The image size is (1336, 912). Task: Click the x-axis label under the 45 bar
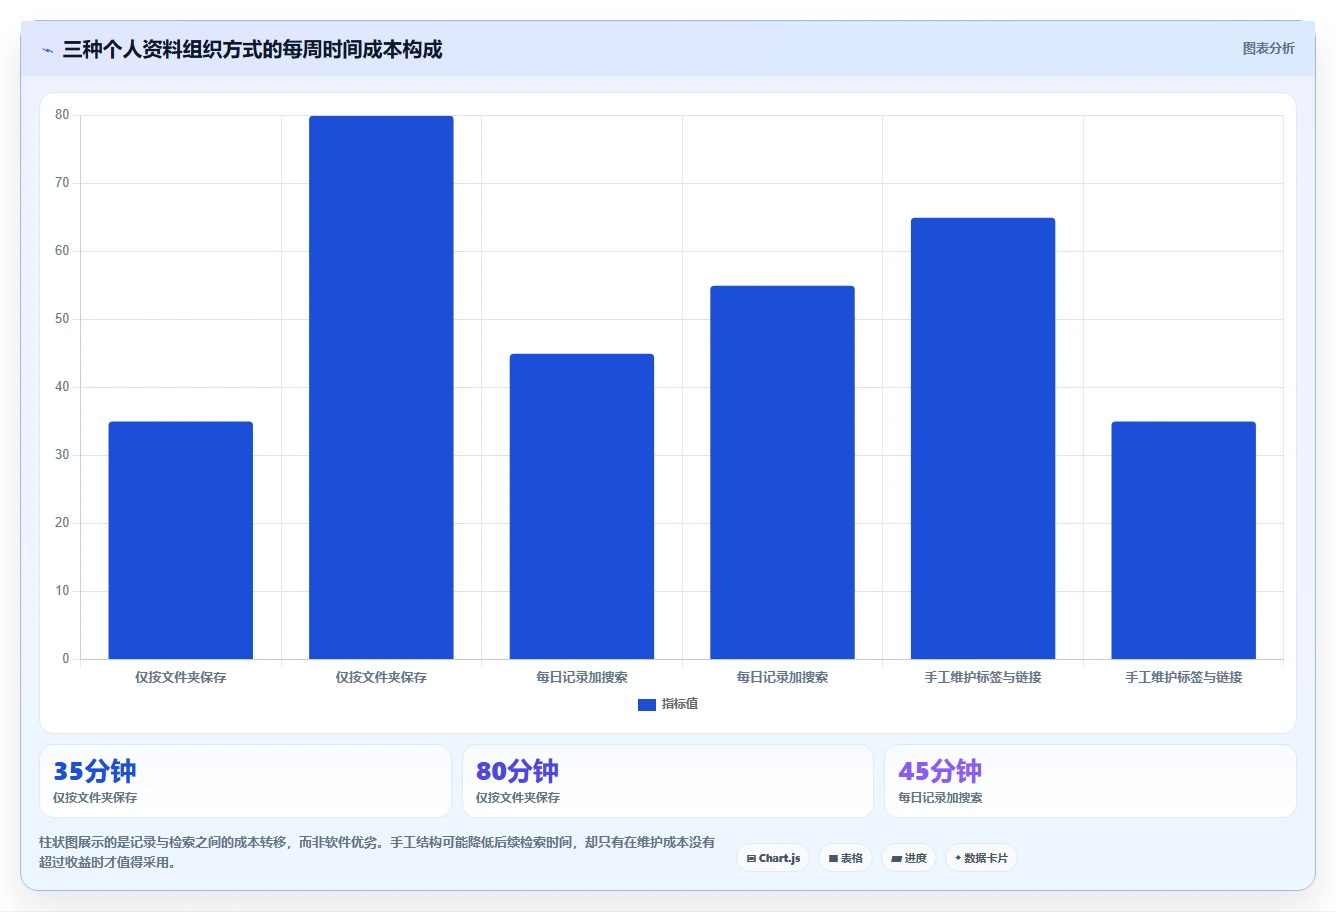coord(582,678)
